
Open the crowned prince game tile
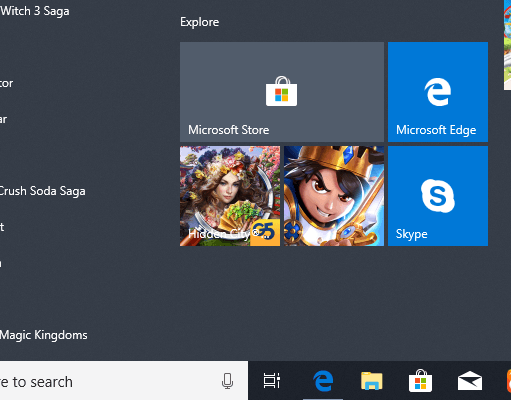(x=334, y=196)
